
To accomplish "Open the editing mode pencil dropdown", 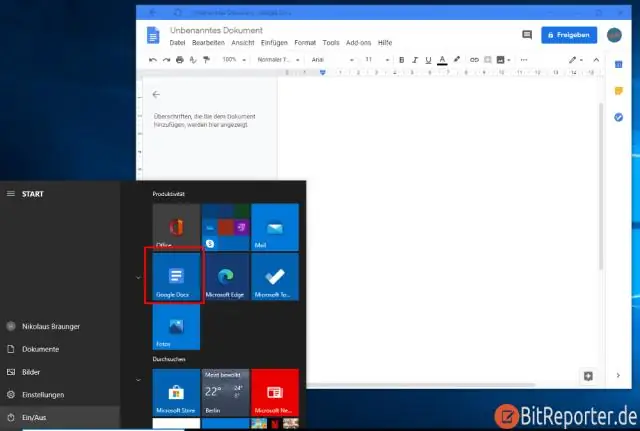I will click(576, 60).
